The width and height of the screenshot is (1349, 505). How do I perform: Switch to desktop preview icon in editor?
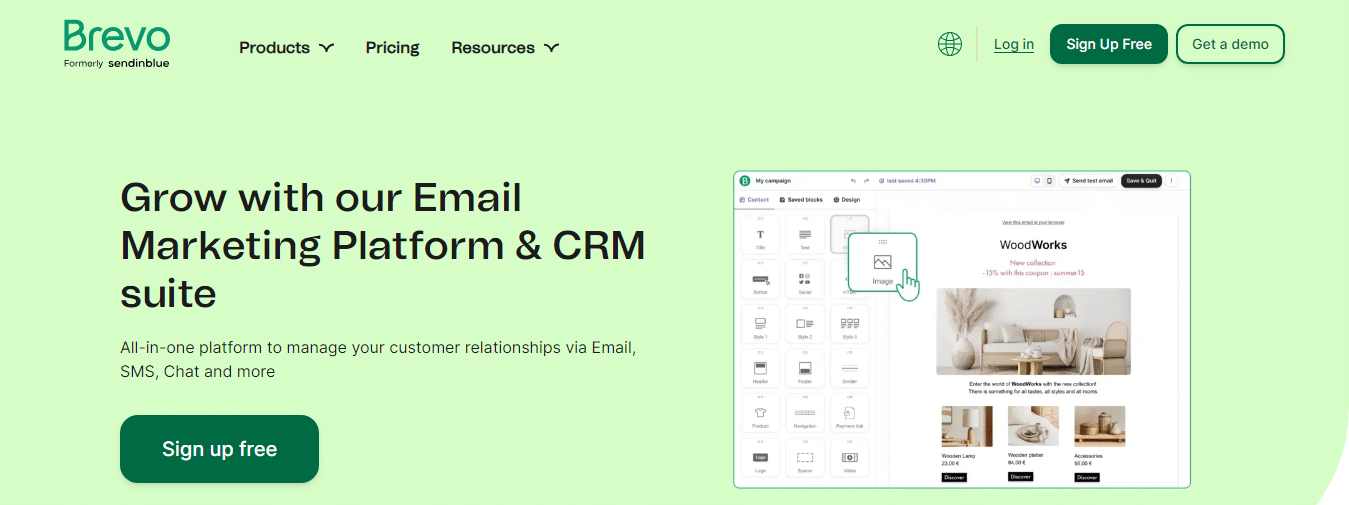(x=1037, y=181)
